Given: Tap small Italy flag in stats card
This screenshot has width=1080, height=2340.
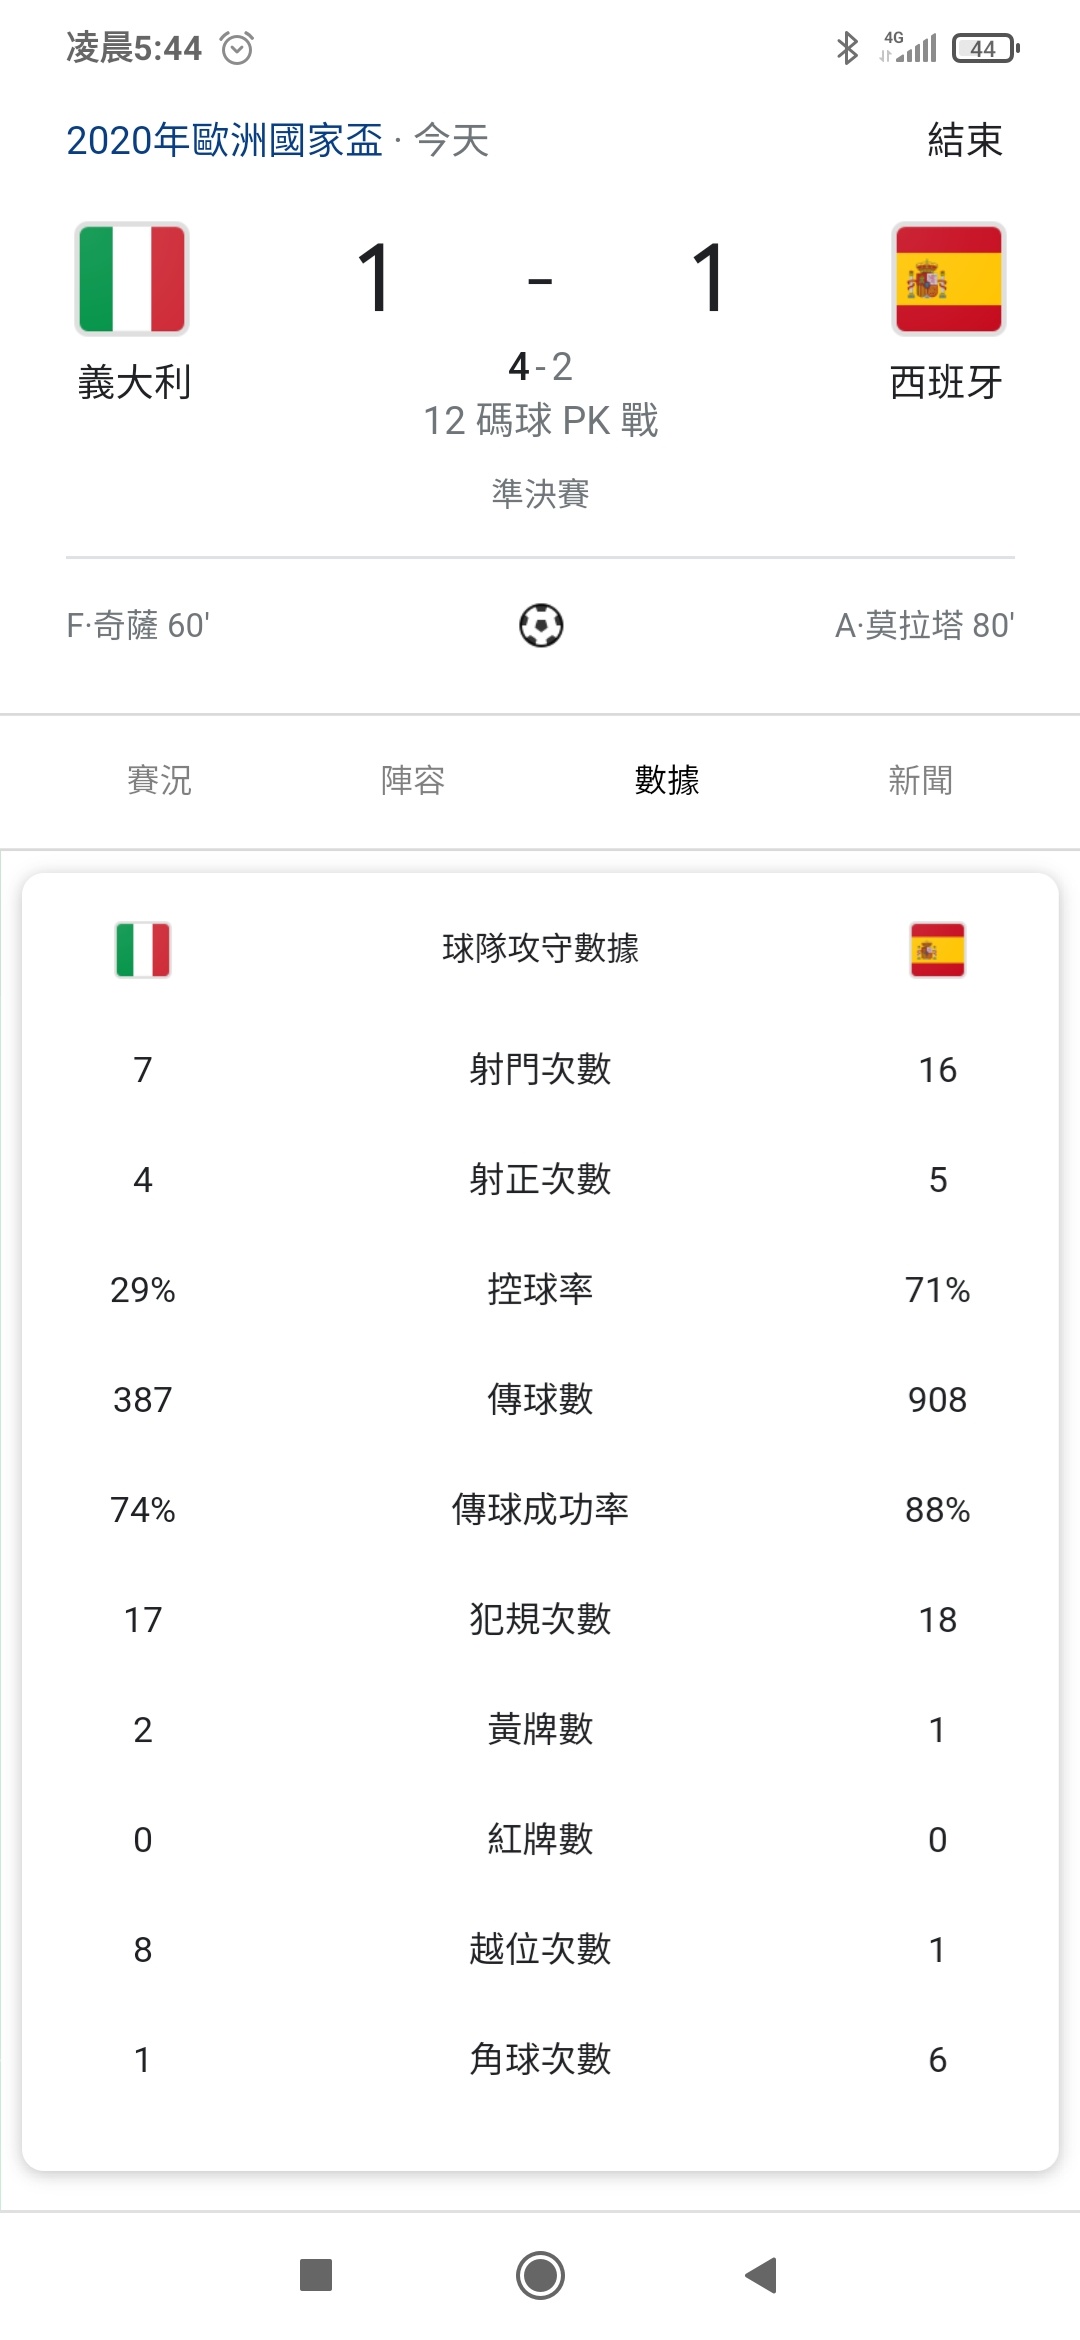Looking at the screenshot, I should (143, 949).
